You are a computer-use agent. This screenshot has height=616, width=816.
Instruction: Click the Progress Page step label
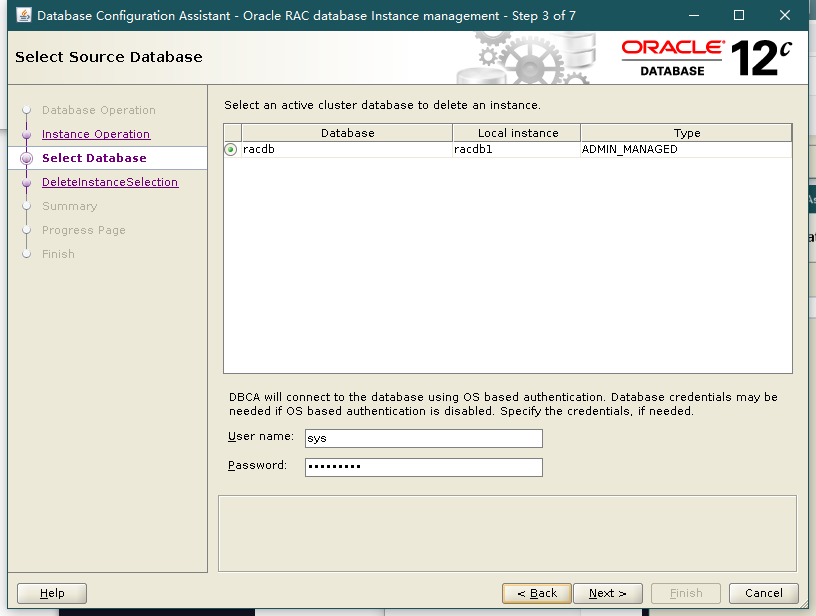coord(84,230)
